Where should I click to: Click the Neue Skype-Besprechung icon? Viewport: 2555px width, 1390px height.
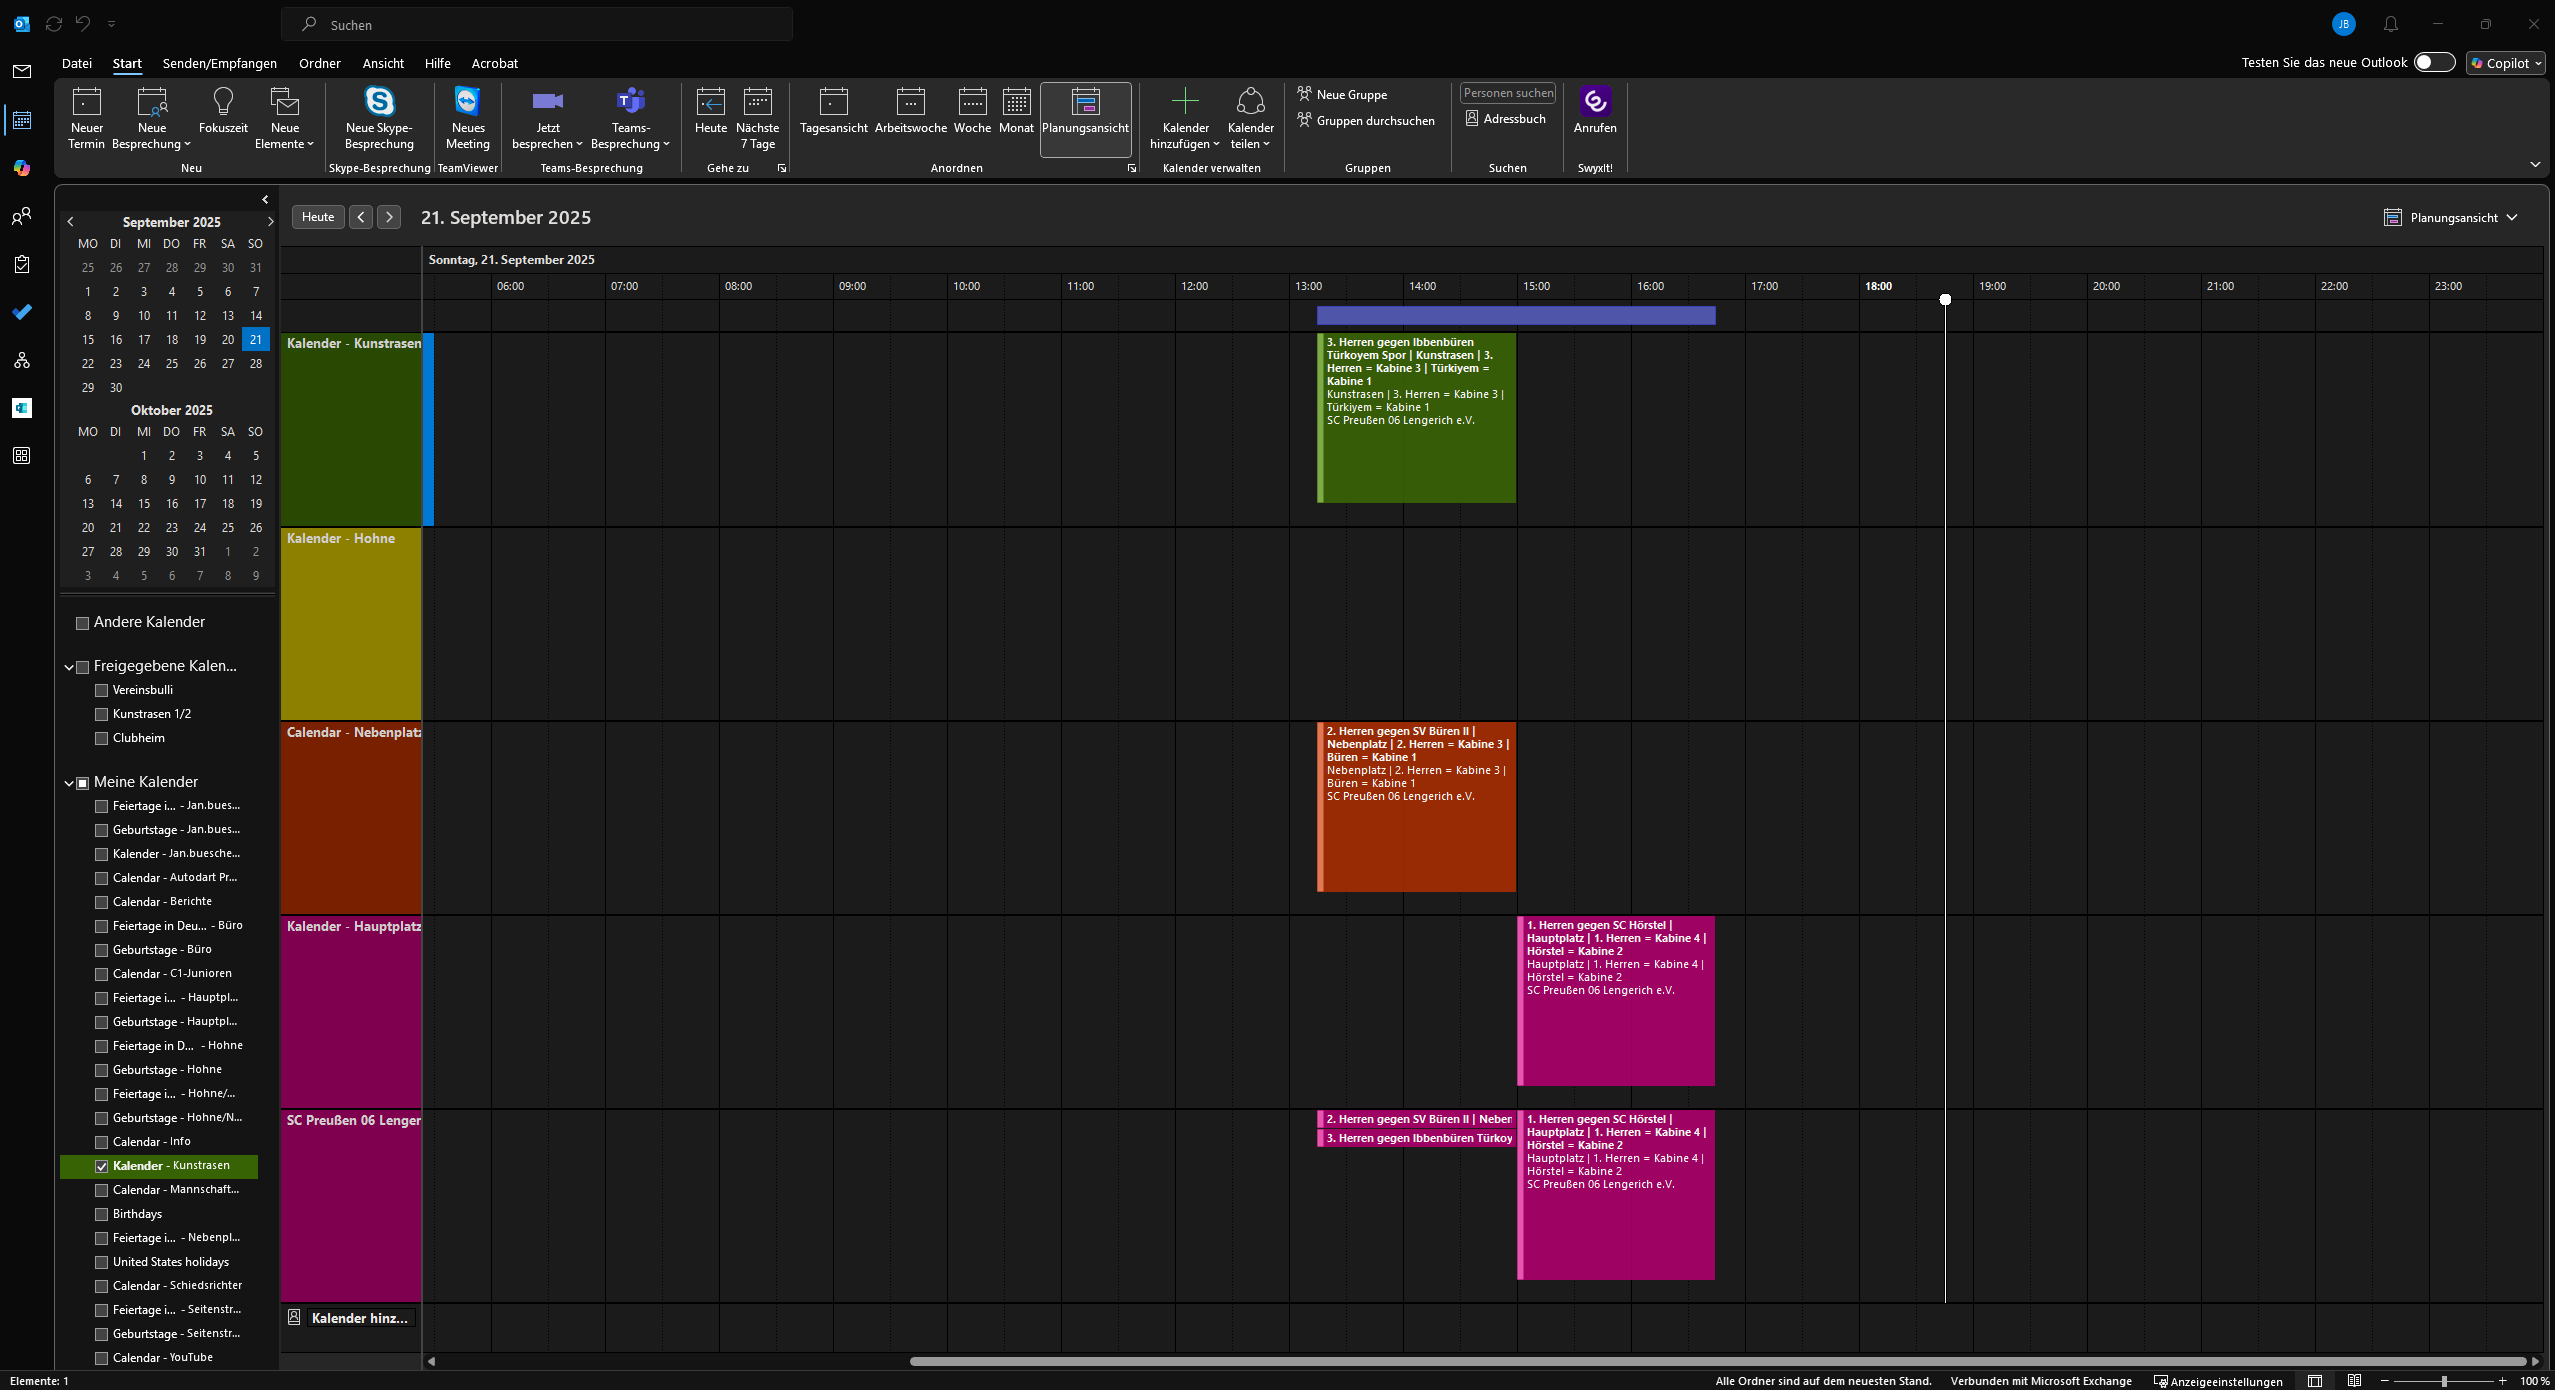click(x=379, y=102)
